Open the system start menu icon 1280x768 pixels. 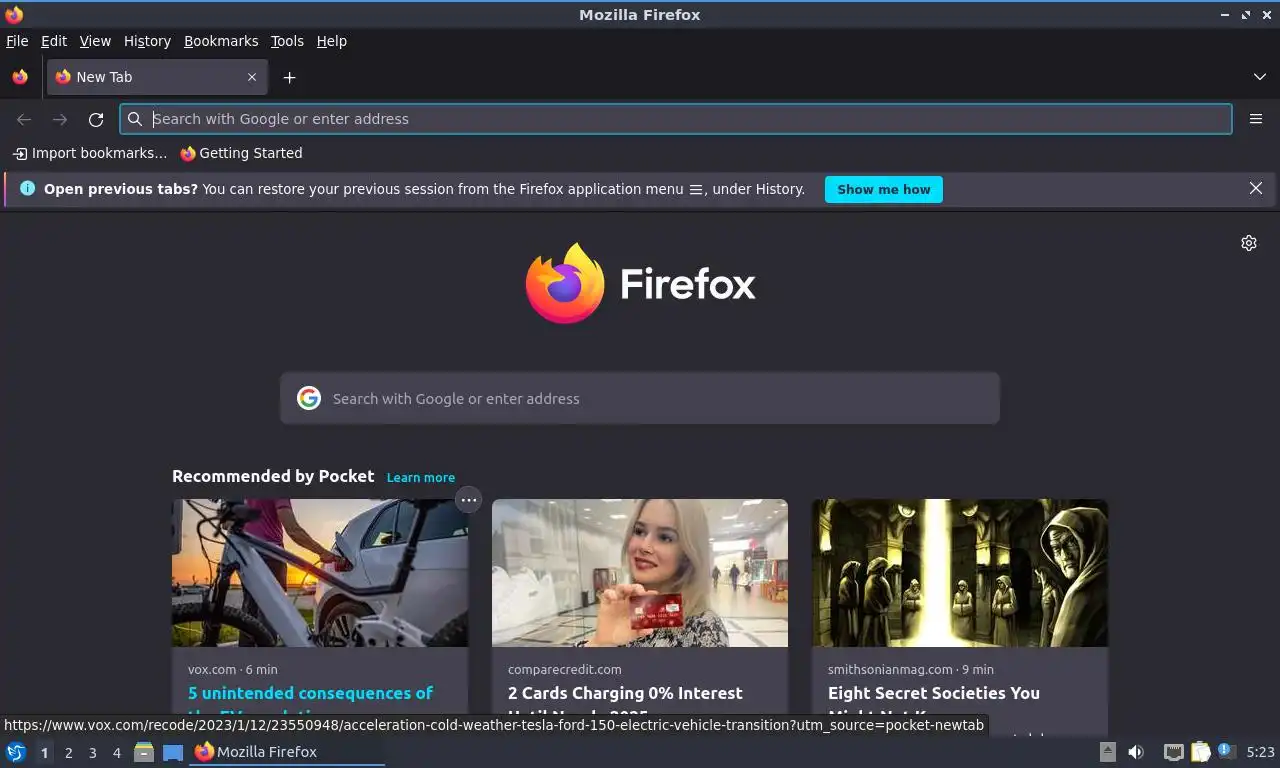coord(16,752)
